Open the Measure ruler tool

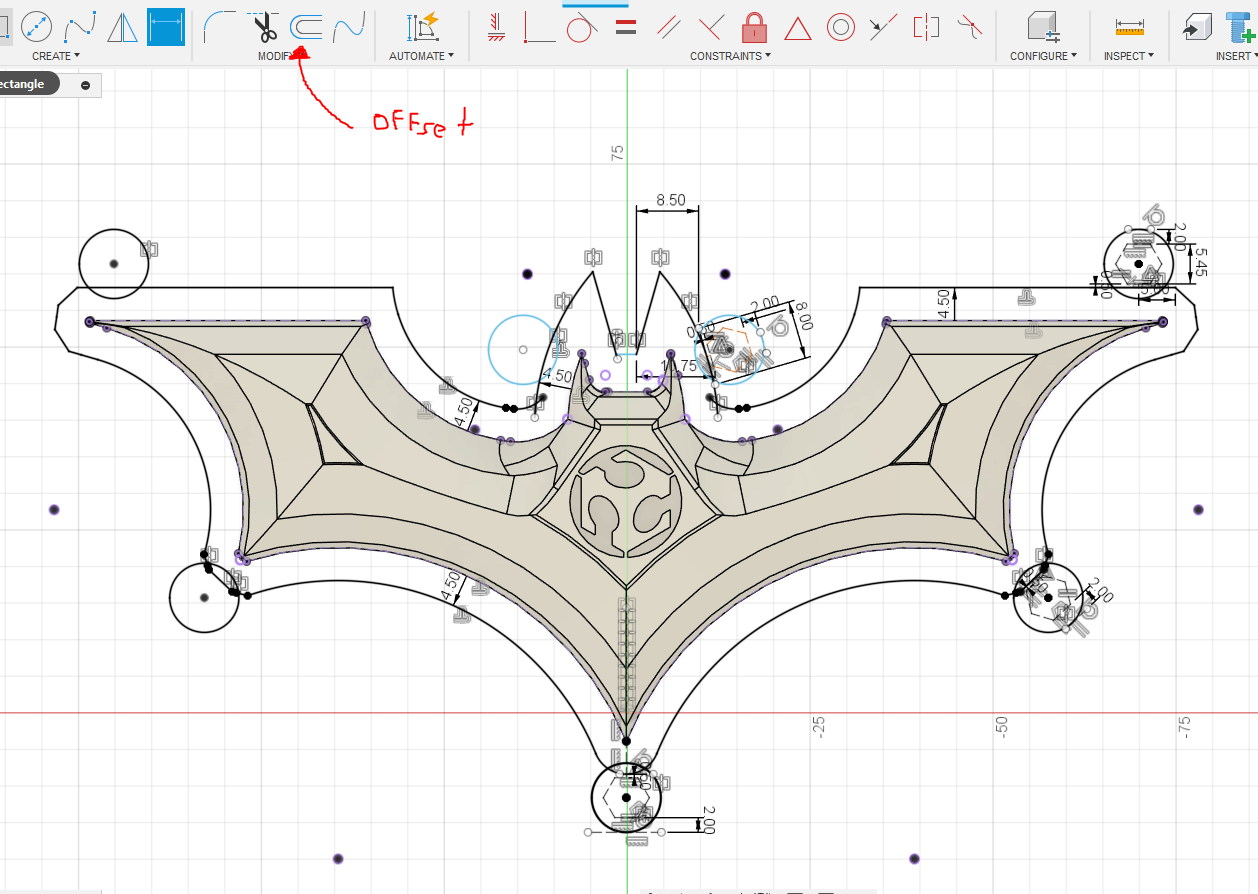(x=1129, y=27)
